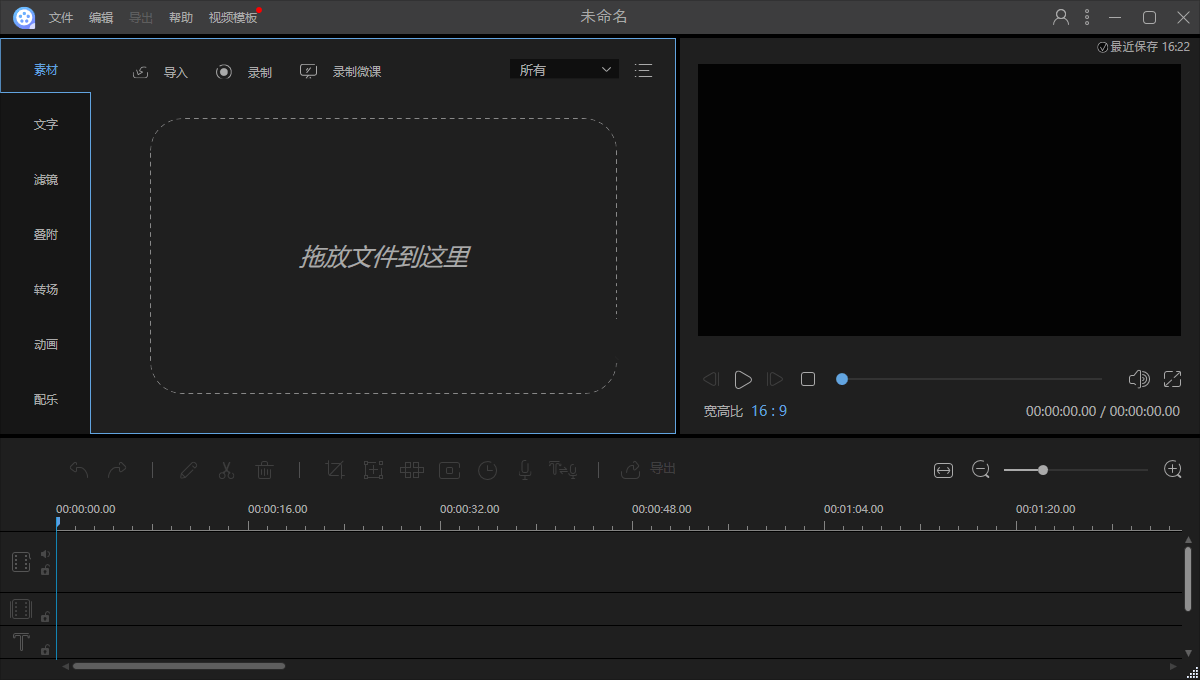The height and width of the screenshot is (680, 1200).
Task: Open the 文件 menu
Action: (x=61, y=18)
